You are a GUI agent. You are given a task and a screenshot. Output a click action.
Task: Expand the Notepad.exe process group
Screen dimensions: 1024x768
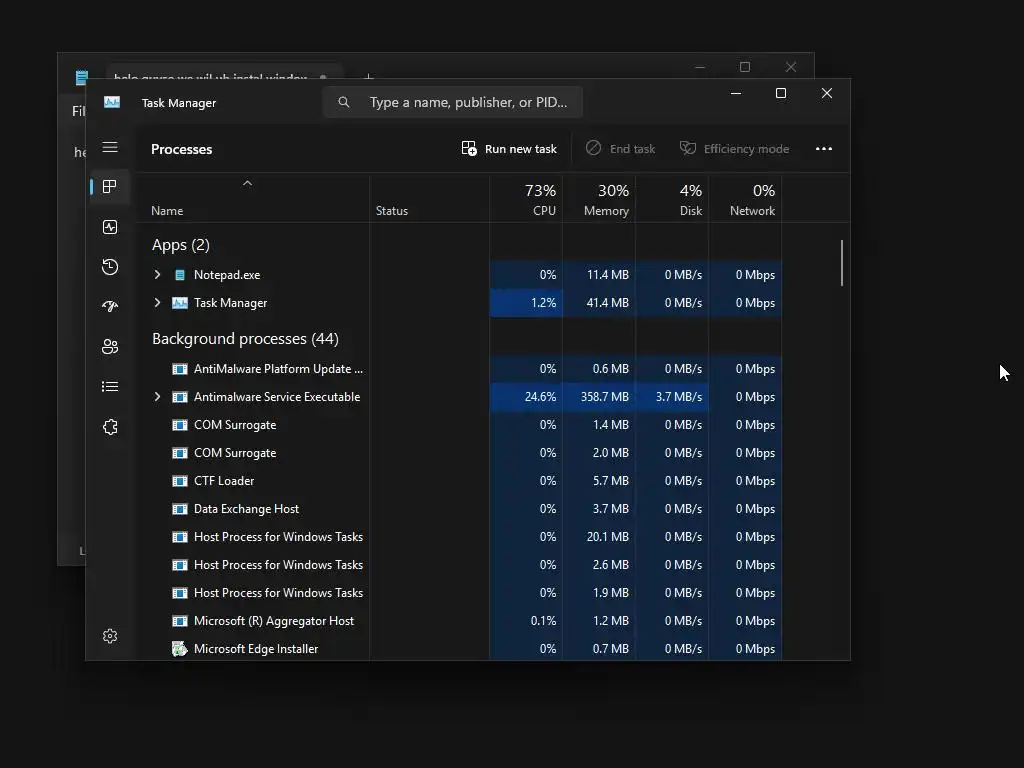[157, 275]
